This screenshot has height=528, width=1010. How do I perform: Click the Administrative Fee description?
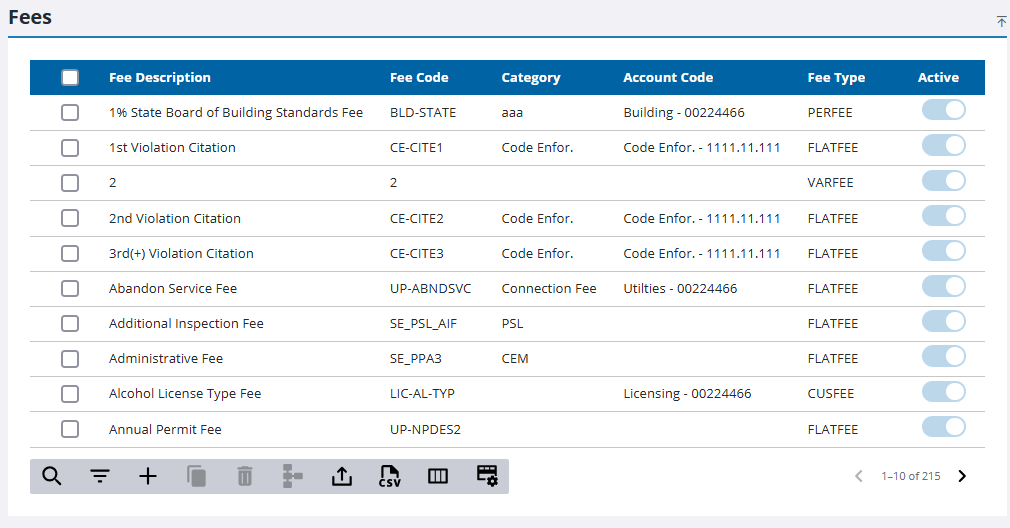click(x=166, y=359)
